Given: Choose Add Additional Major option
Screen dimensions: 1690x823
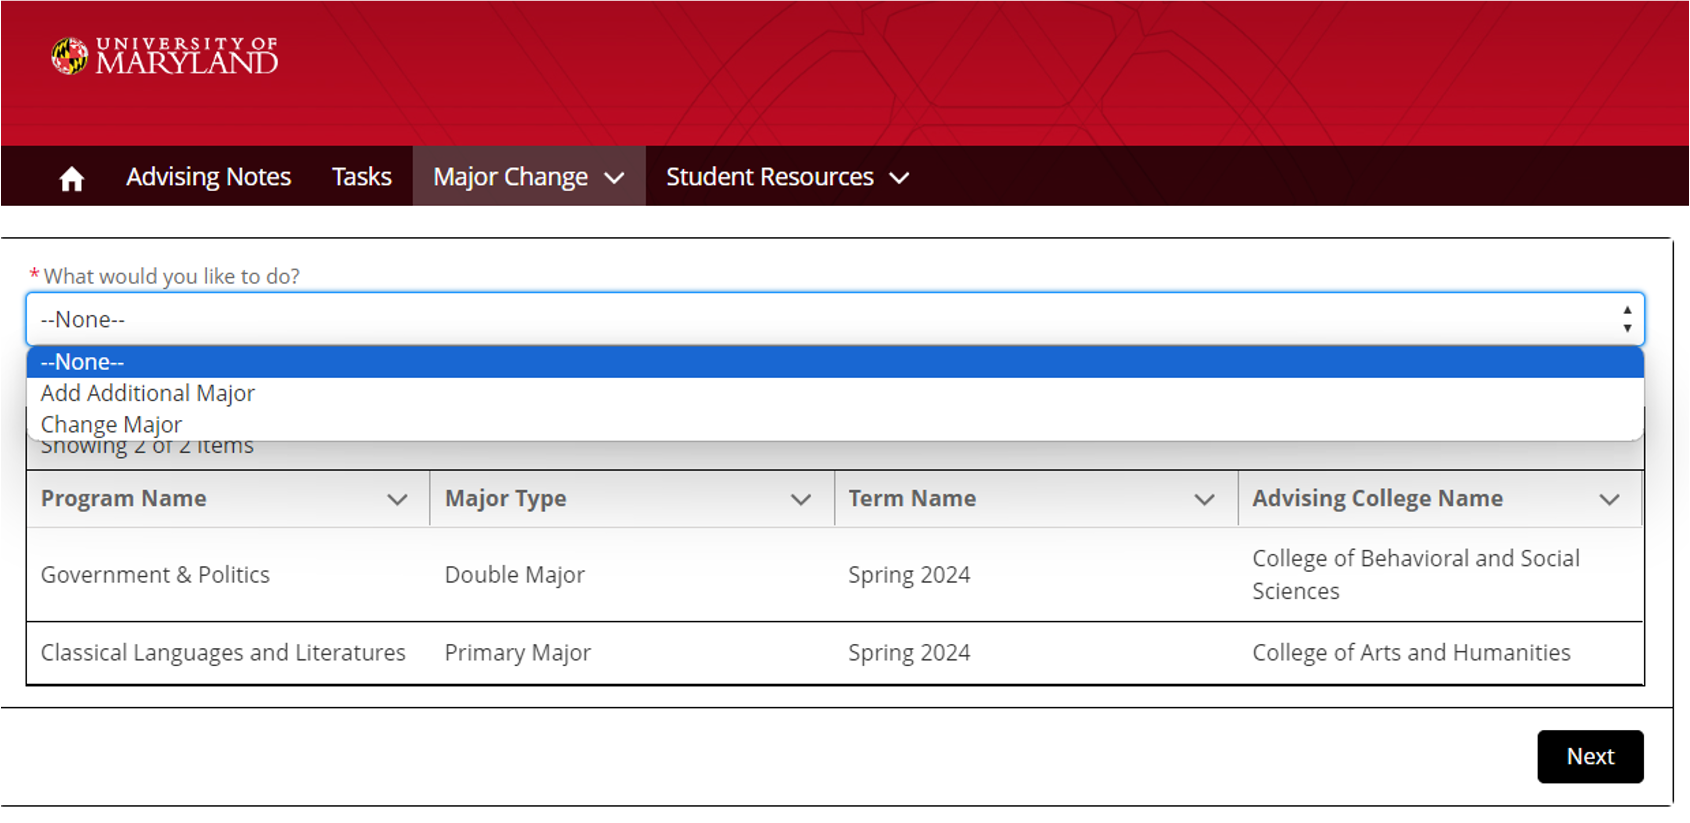Looking at the screenshot, I should point(148,393).
